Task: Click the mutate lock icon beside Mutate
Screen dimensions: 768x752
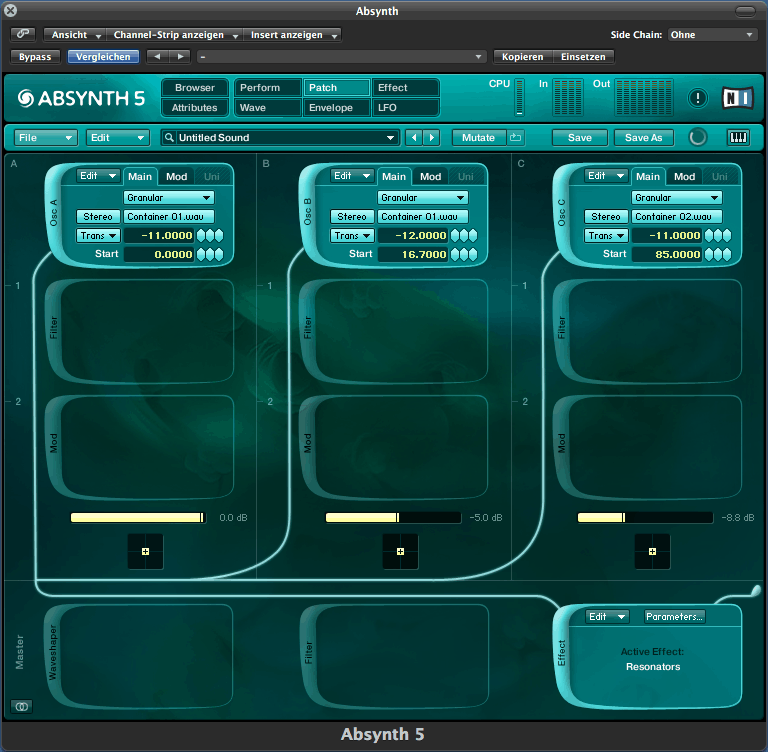Action: coord(516,137)
